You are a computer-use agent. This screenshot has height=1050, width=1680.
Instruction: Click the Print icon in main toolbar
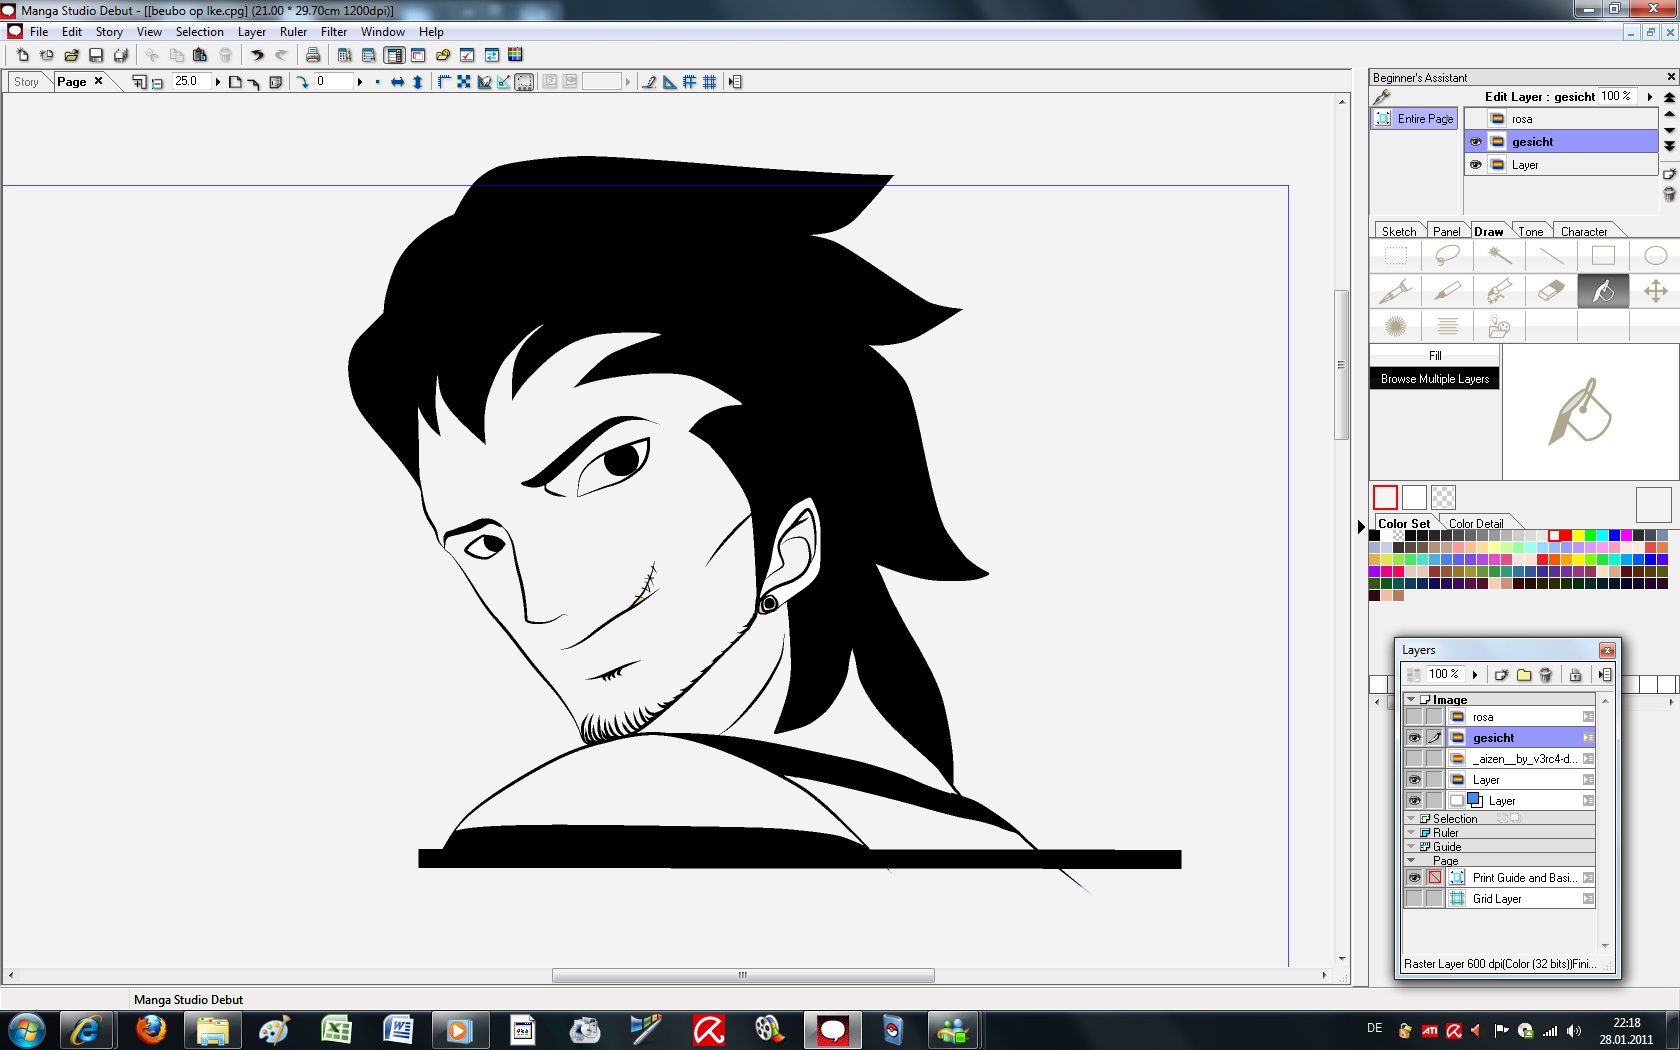(313, 55)
